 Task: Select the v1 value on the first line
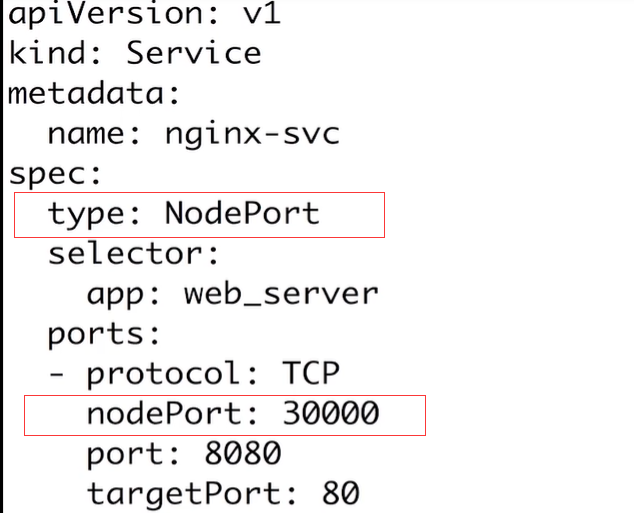261,14
